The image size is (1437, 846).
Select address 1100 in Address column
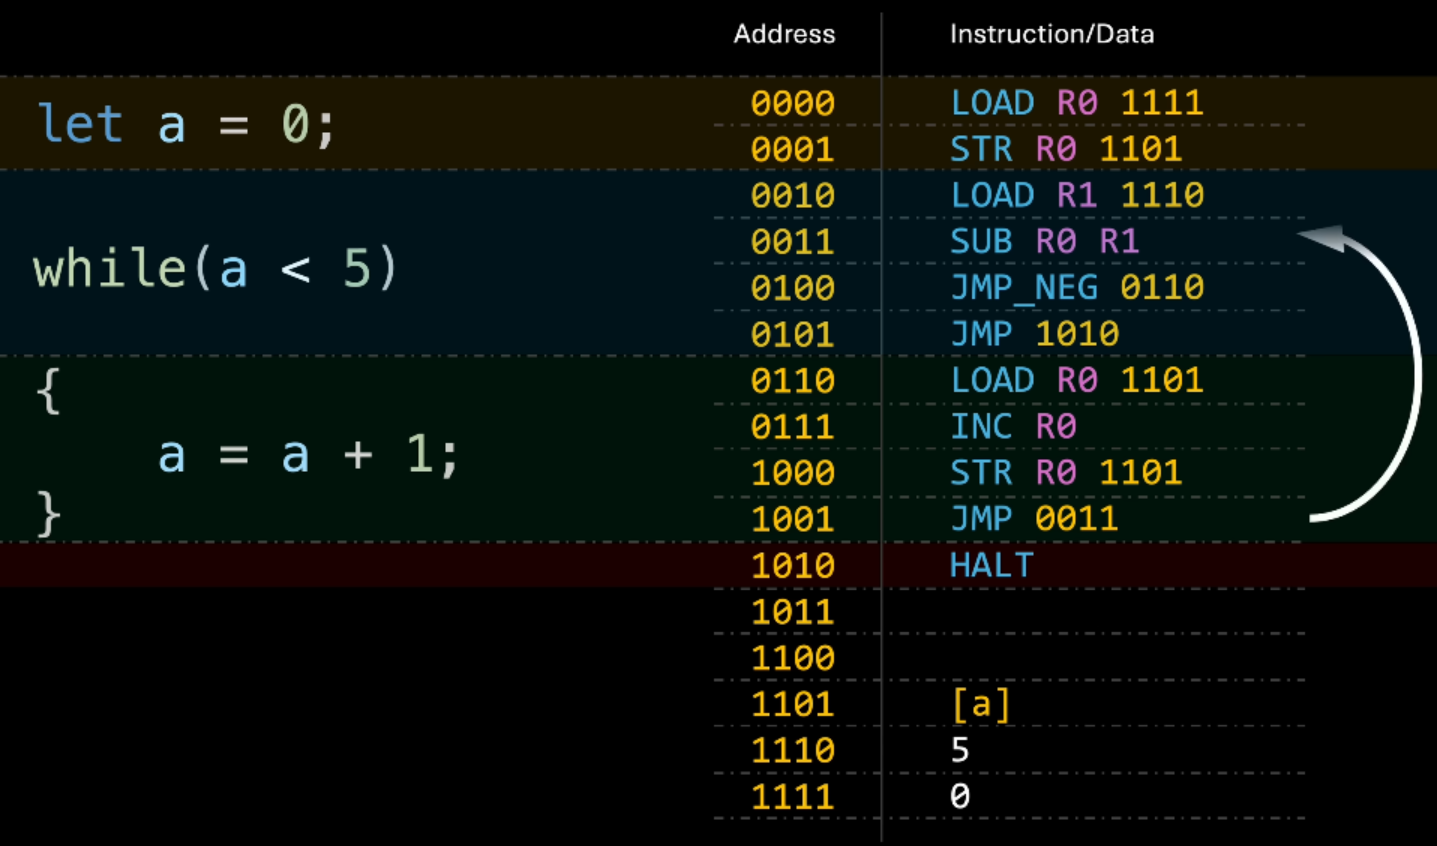tap(792, 658)
